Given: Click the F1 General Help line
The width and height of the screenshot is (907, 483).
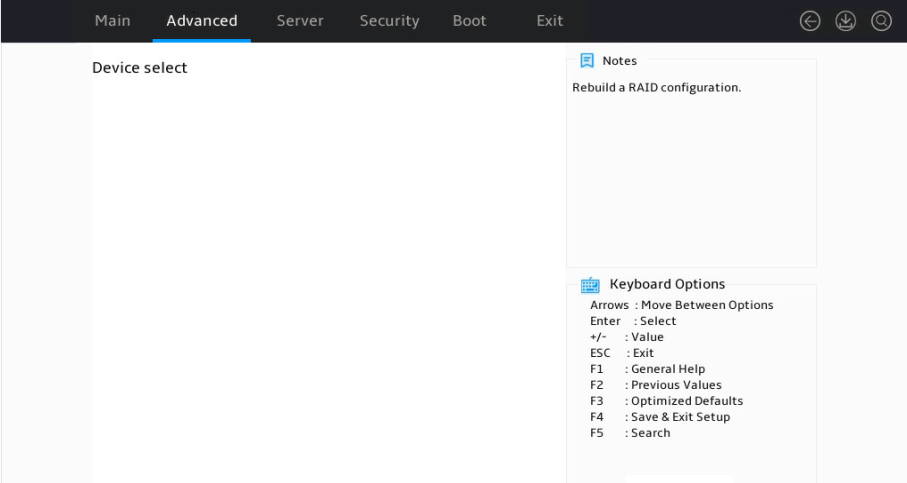Looking at the screenshot, I should tap(647, 369).
